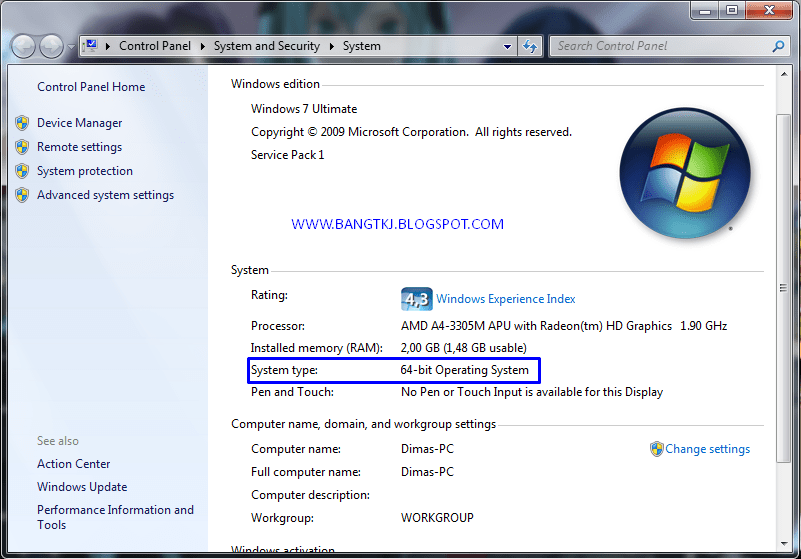Maximize the System window
This screenshot has height=559, width=801.
[x=732, y=10]
